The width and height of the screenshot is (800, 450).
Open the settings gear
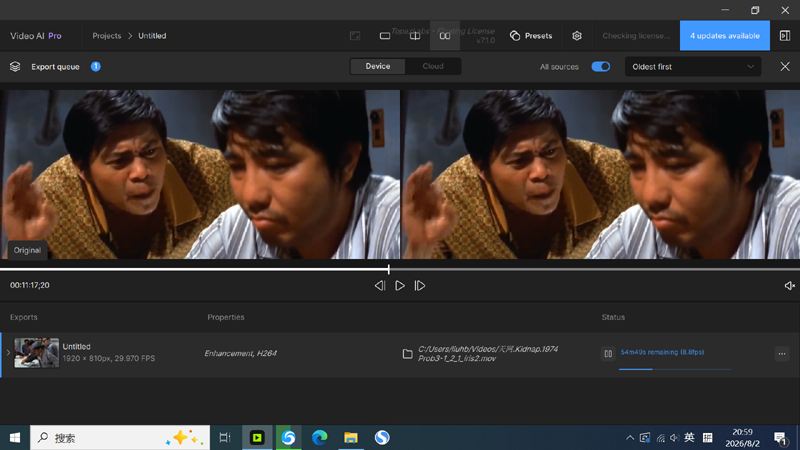(x=577, y=36)
